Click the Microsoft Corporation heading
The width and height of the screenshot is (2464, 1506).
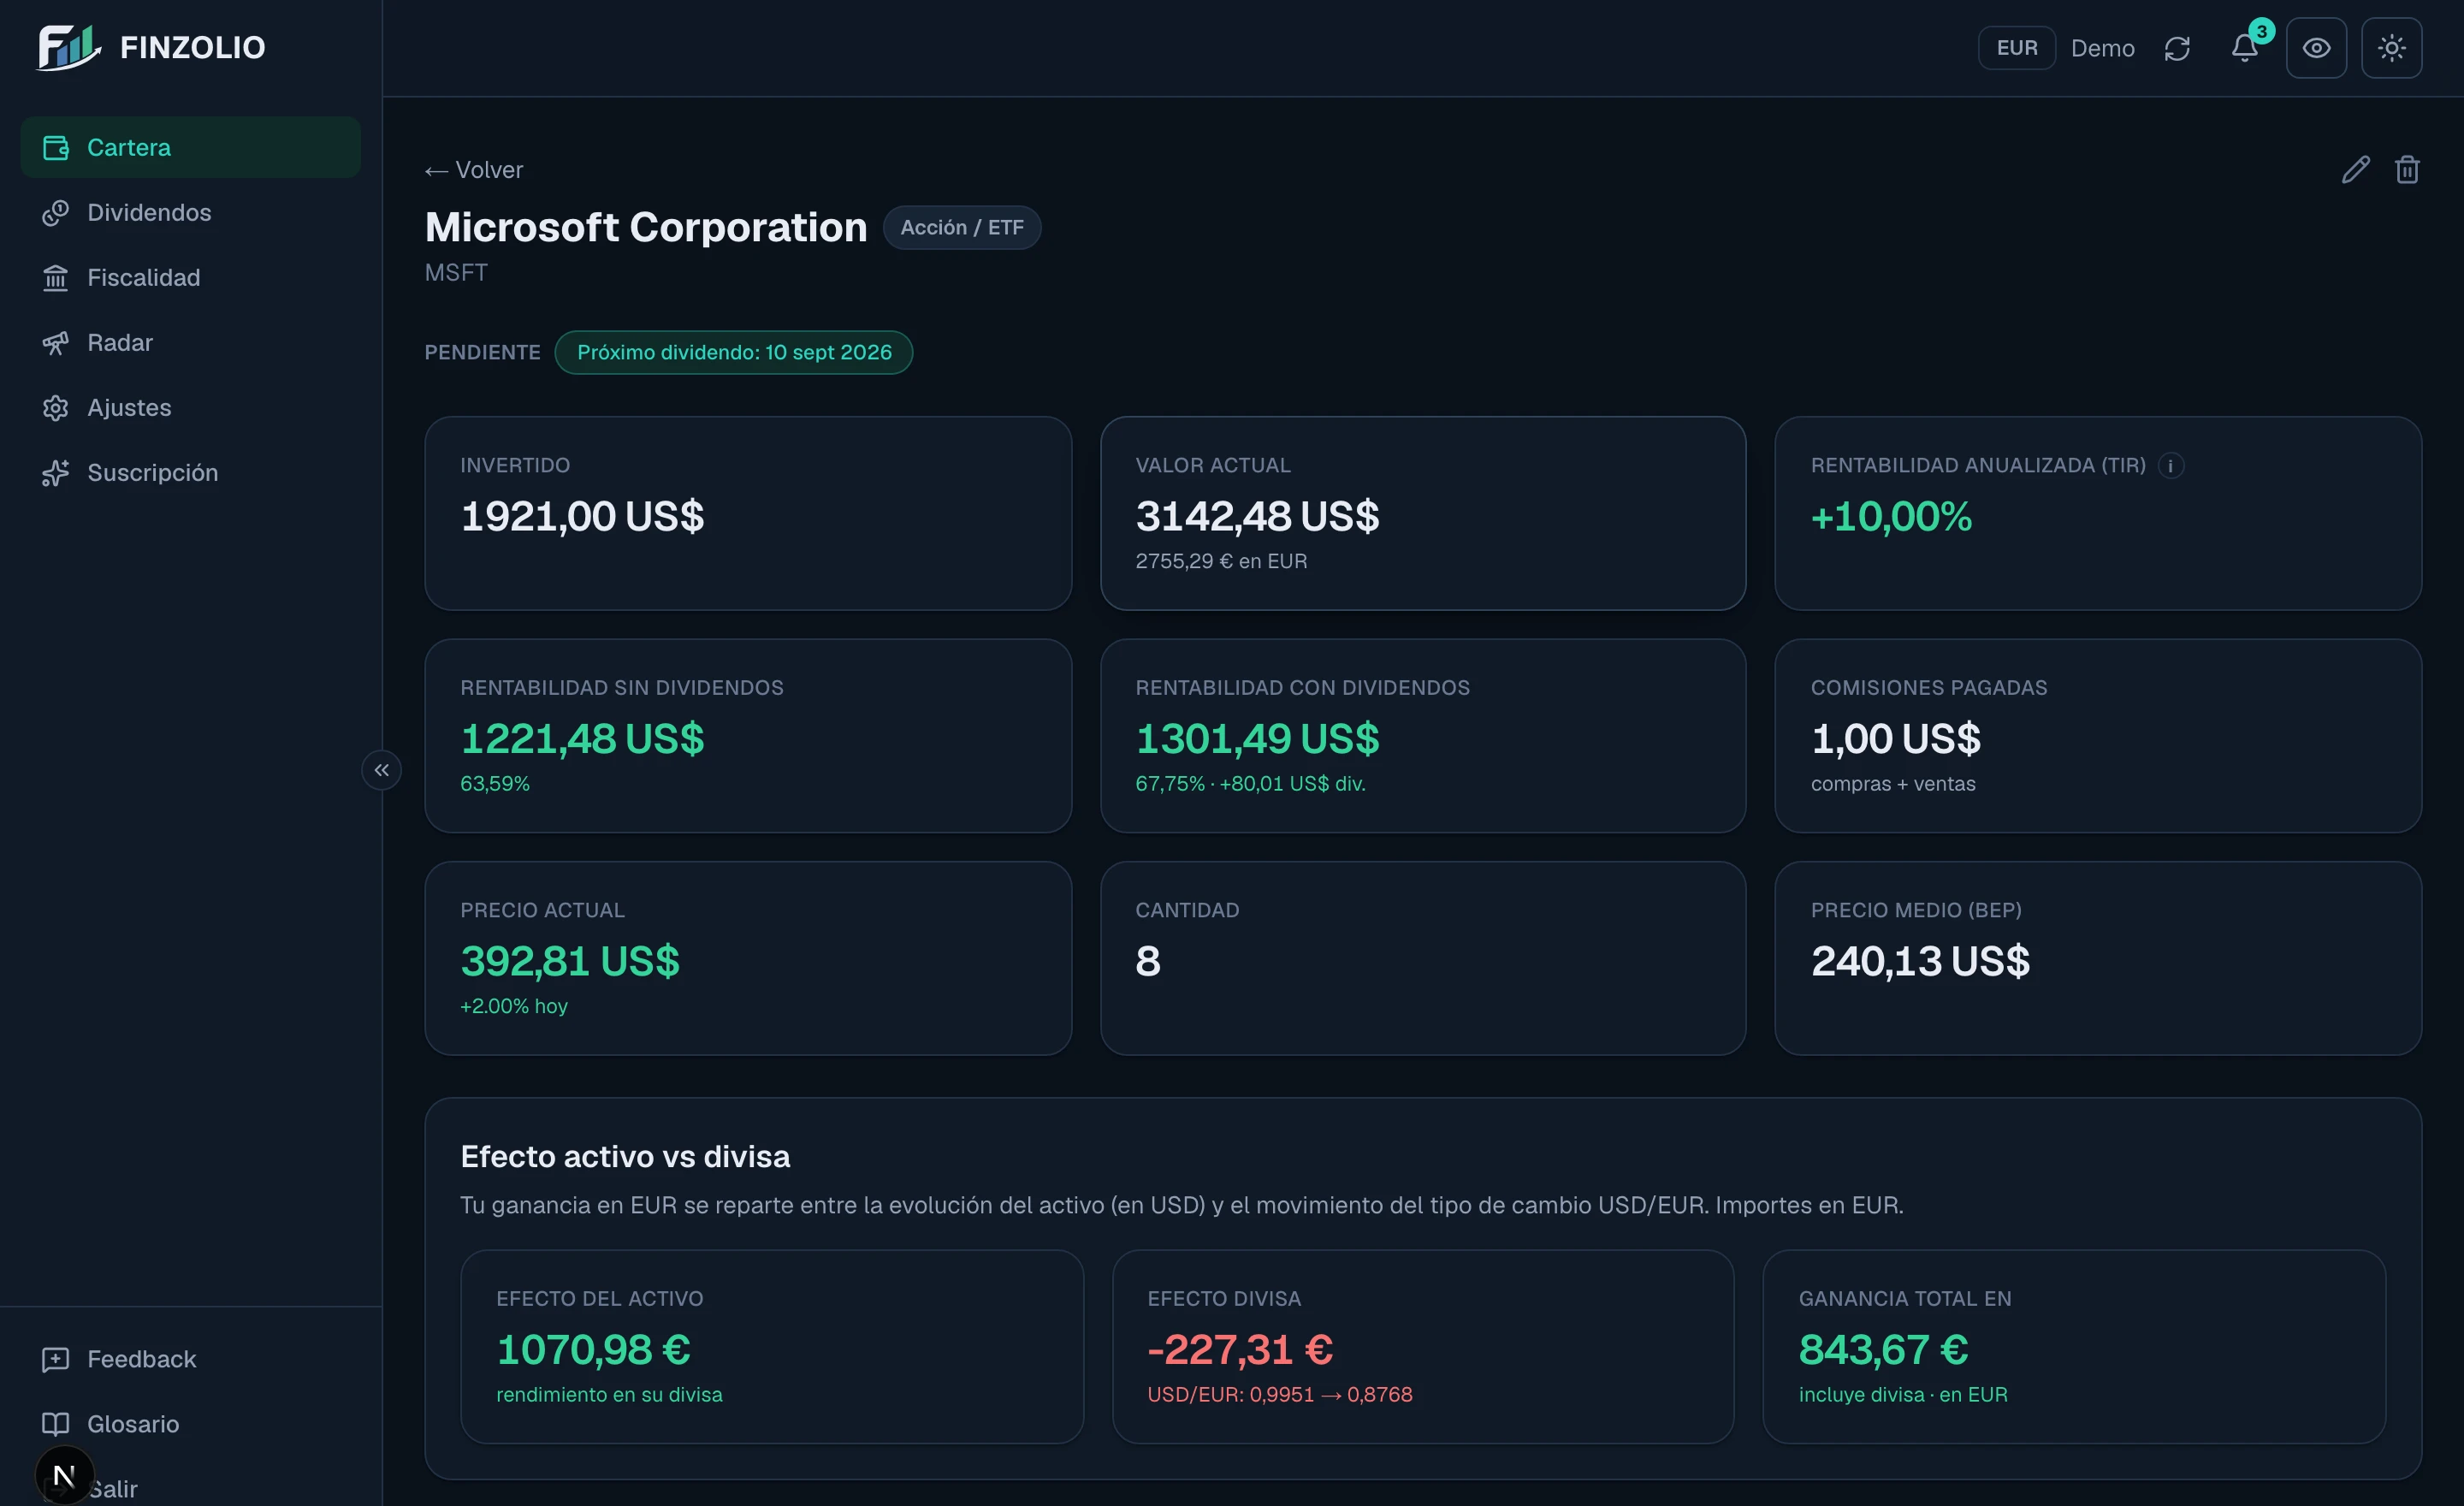pos(646,227)
